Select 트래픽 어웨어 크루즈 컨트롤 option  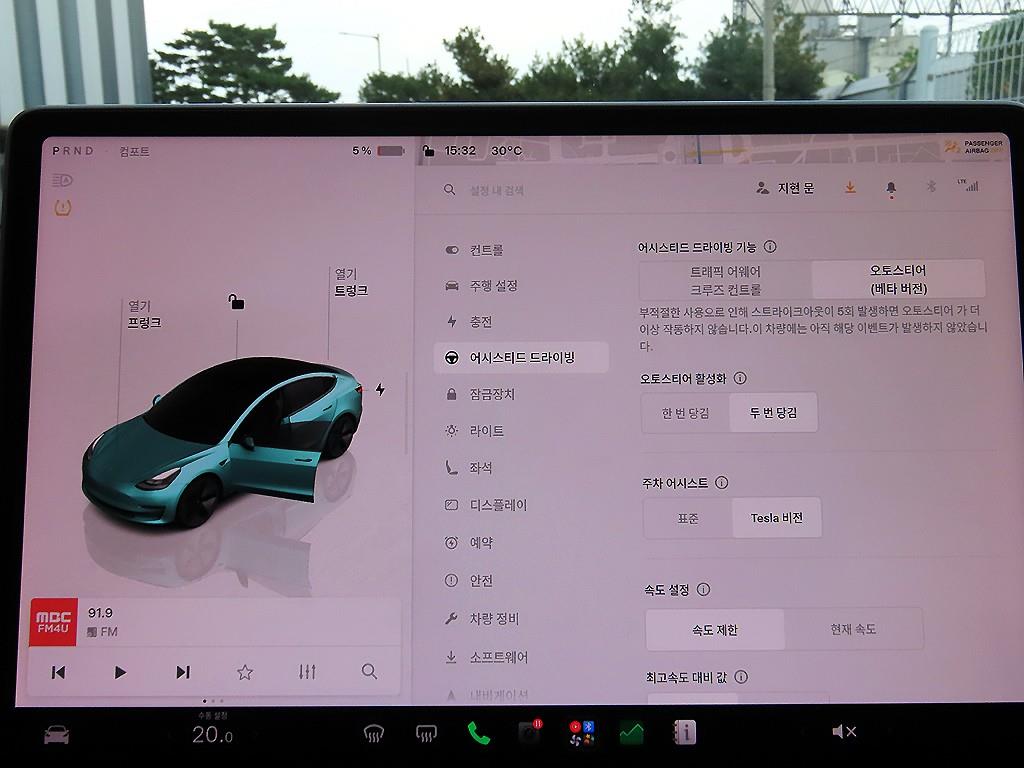coord(725,280)
